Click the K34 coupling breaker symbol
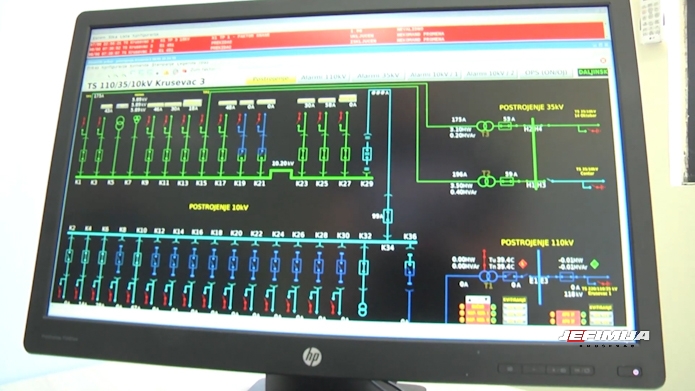Image resolution: width=695 pixels, height=391 pixels. point(388,216)
